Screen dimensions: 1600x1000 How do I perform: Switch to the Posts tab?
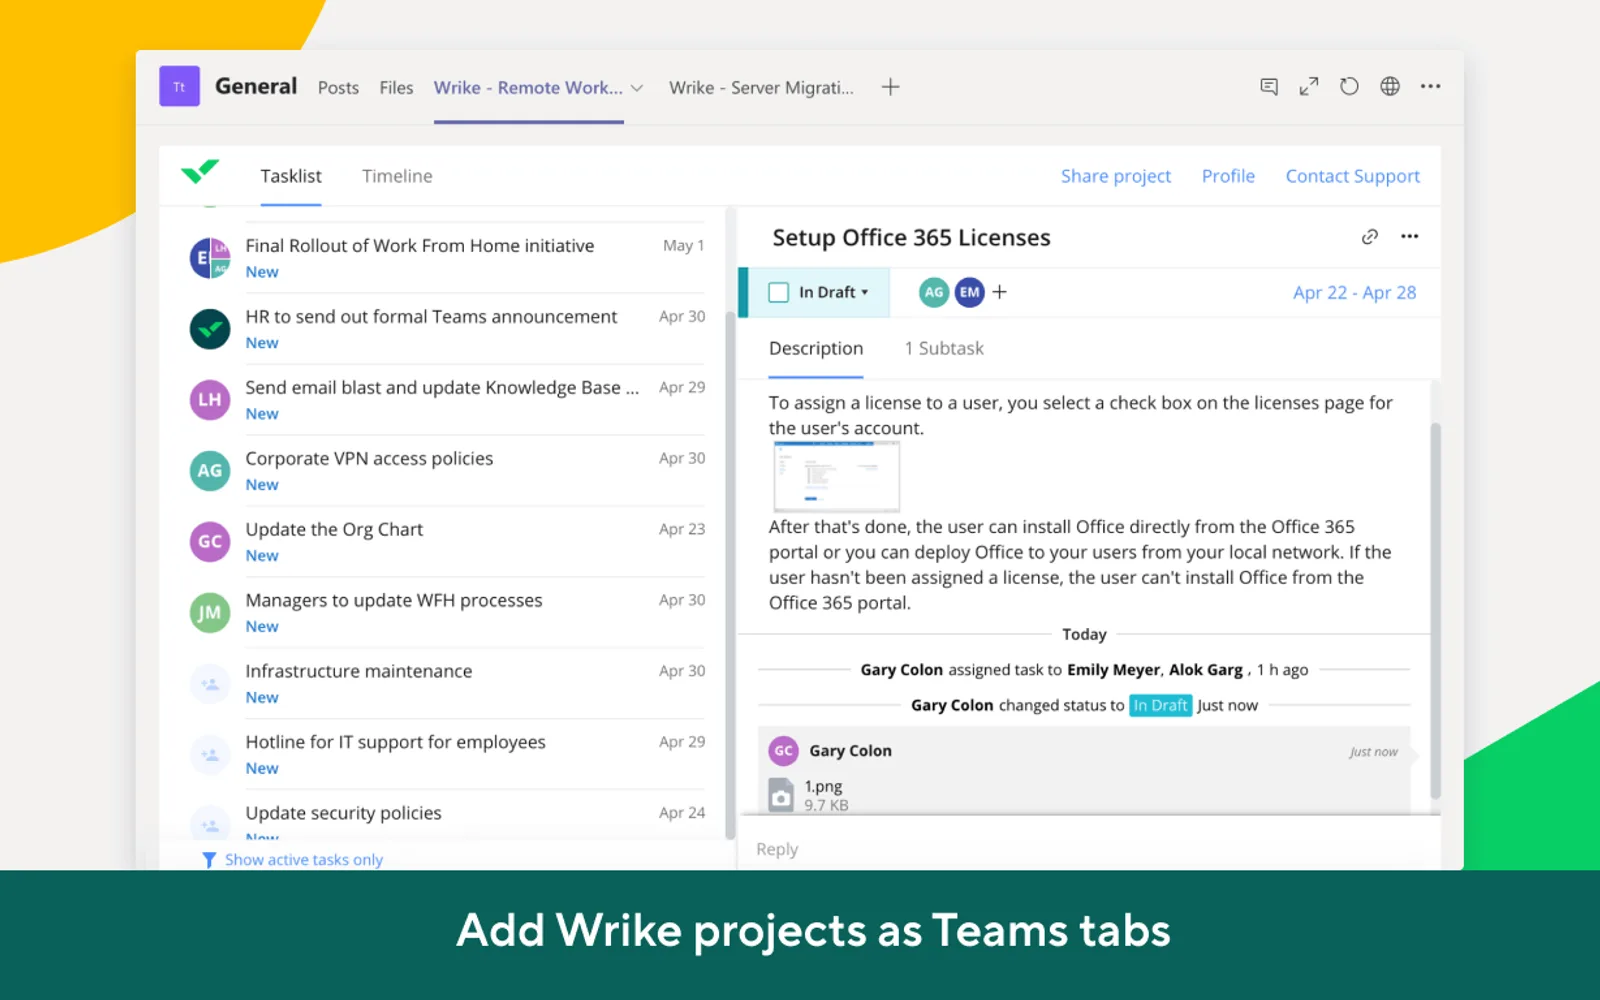[x=338, y=88]
